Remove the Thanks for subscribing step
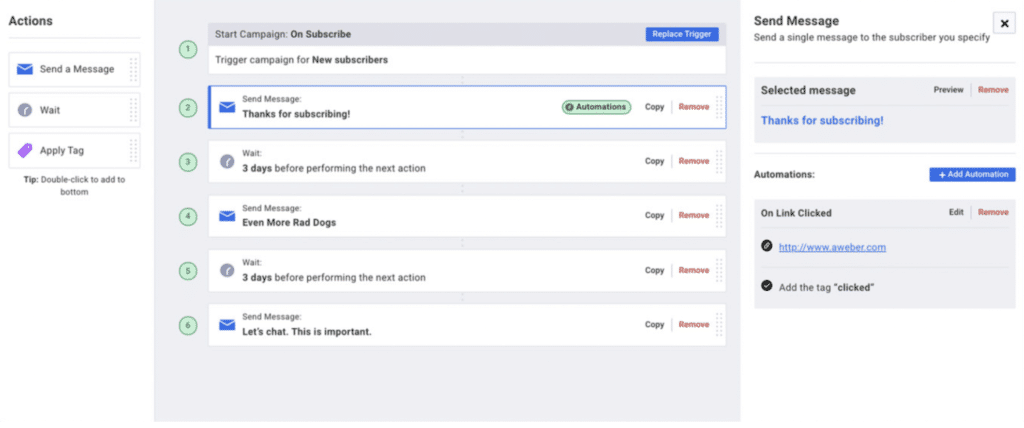This screenshot has width=1024, height=428. 694,107
